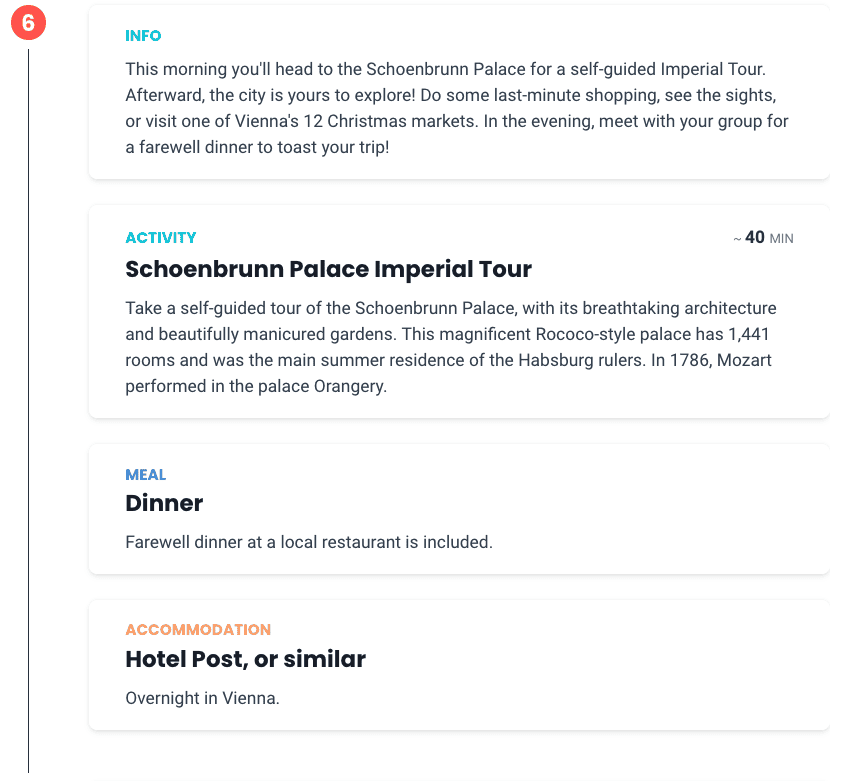The width and height of the screenshot is (847, 781).
Task: Click the ~40 MIN duration indicator
Action: coord(763,238)
